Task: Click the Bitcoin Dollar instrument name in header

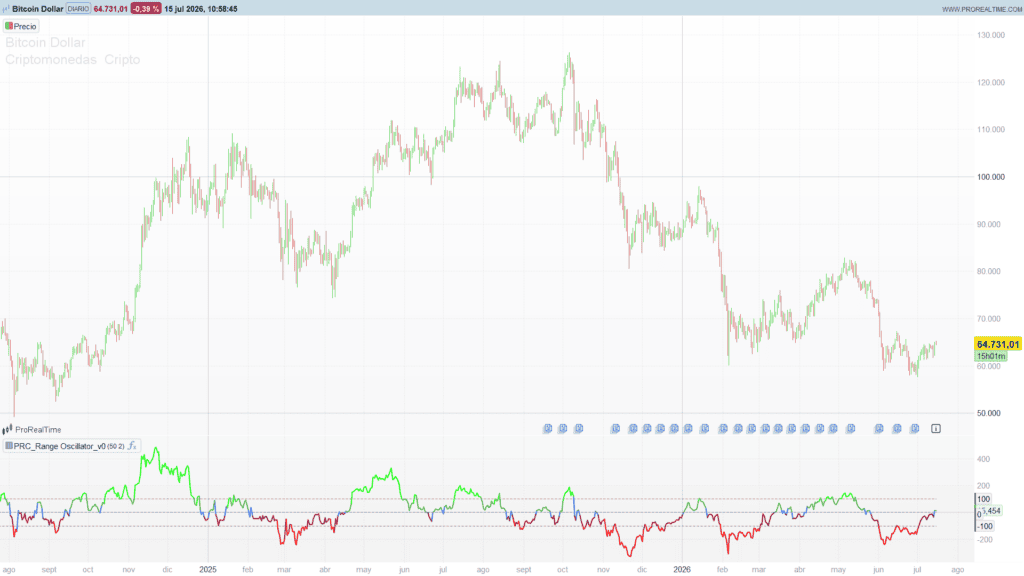Action: coord(38,9)
